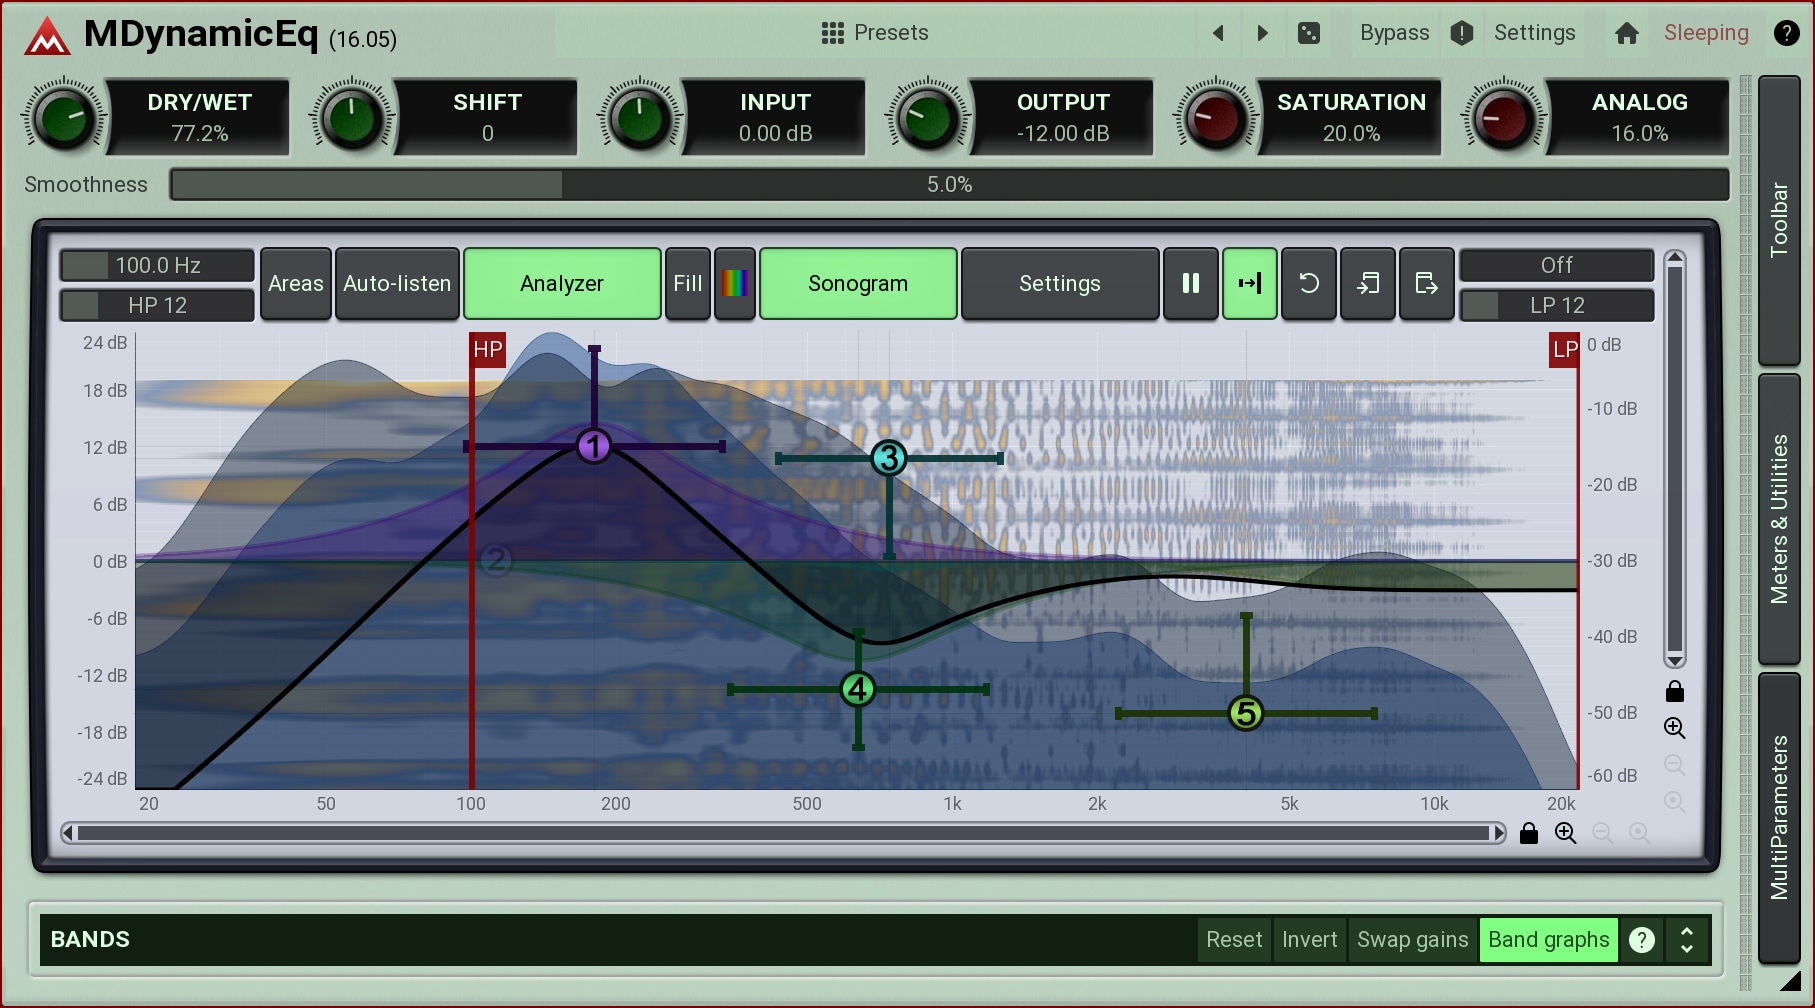Open the analyzer Settings button
Image resolution: width=1815 pixels, height=1008 pixels.
click(1060, 284)
